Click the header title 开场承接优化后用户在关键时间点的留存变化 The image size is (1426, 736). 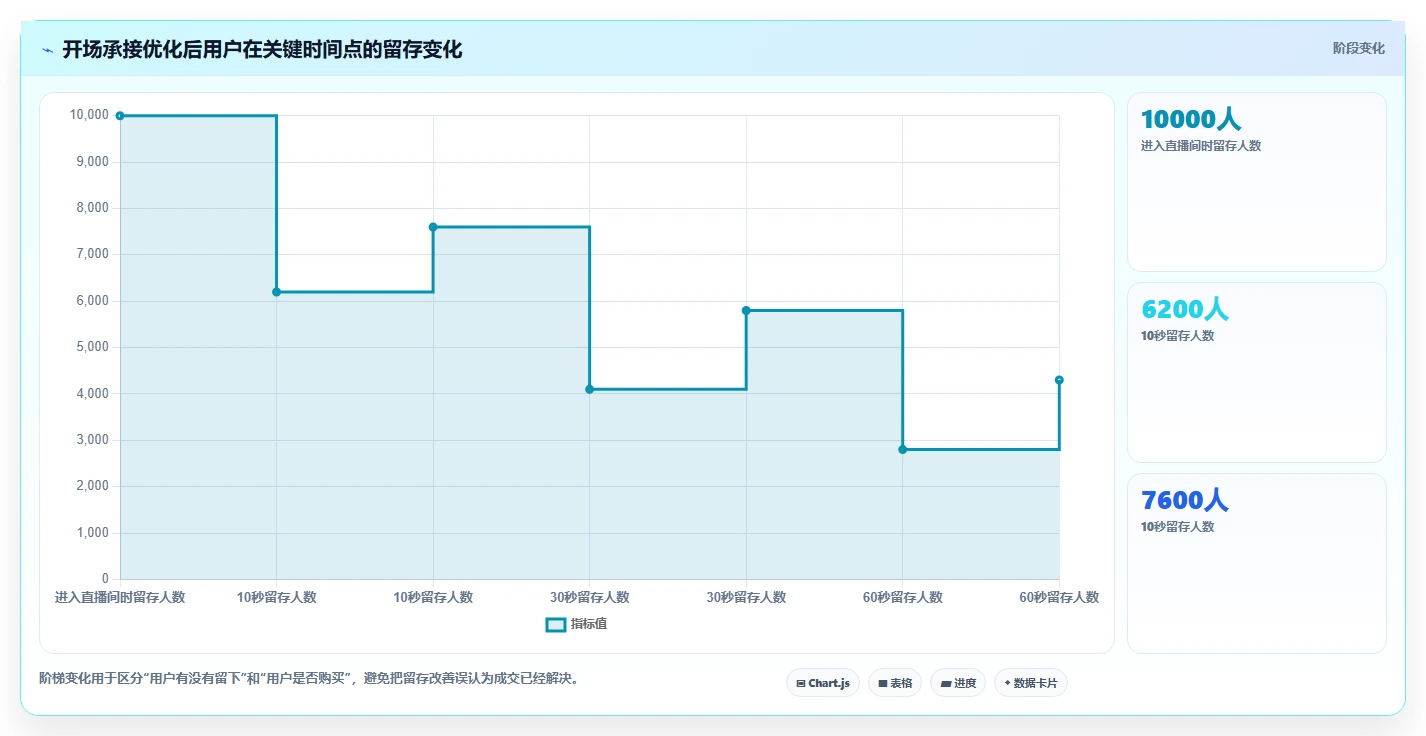262,50
